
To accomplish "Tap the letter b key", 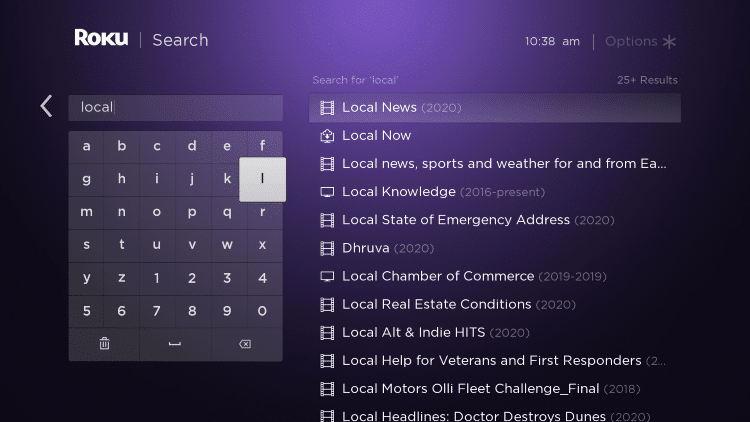I will 121,146.
